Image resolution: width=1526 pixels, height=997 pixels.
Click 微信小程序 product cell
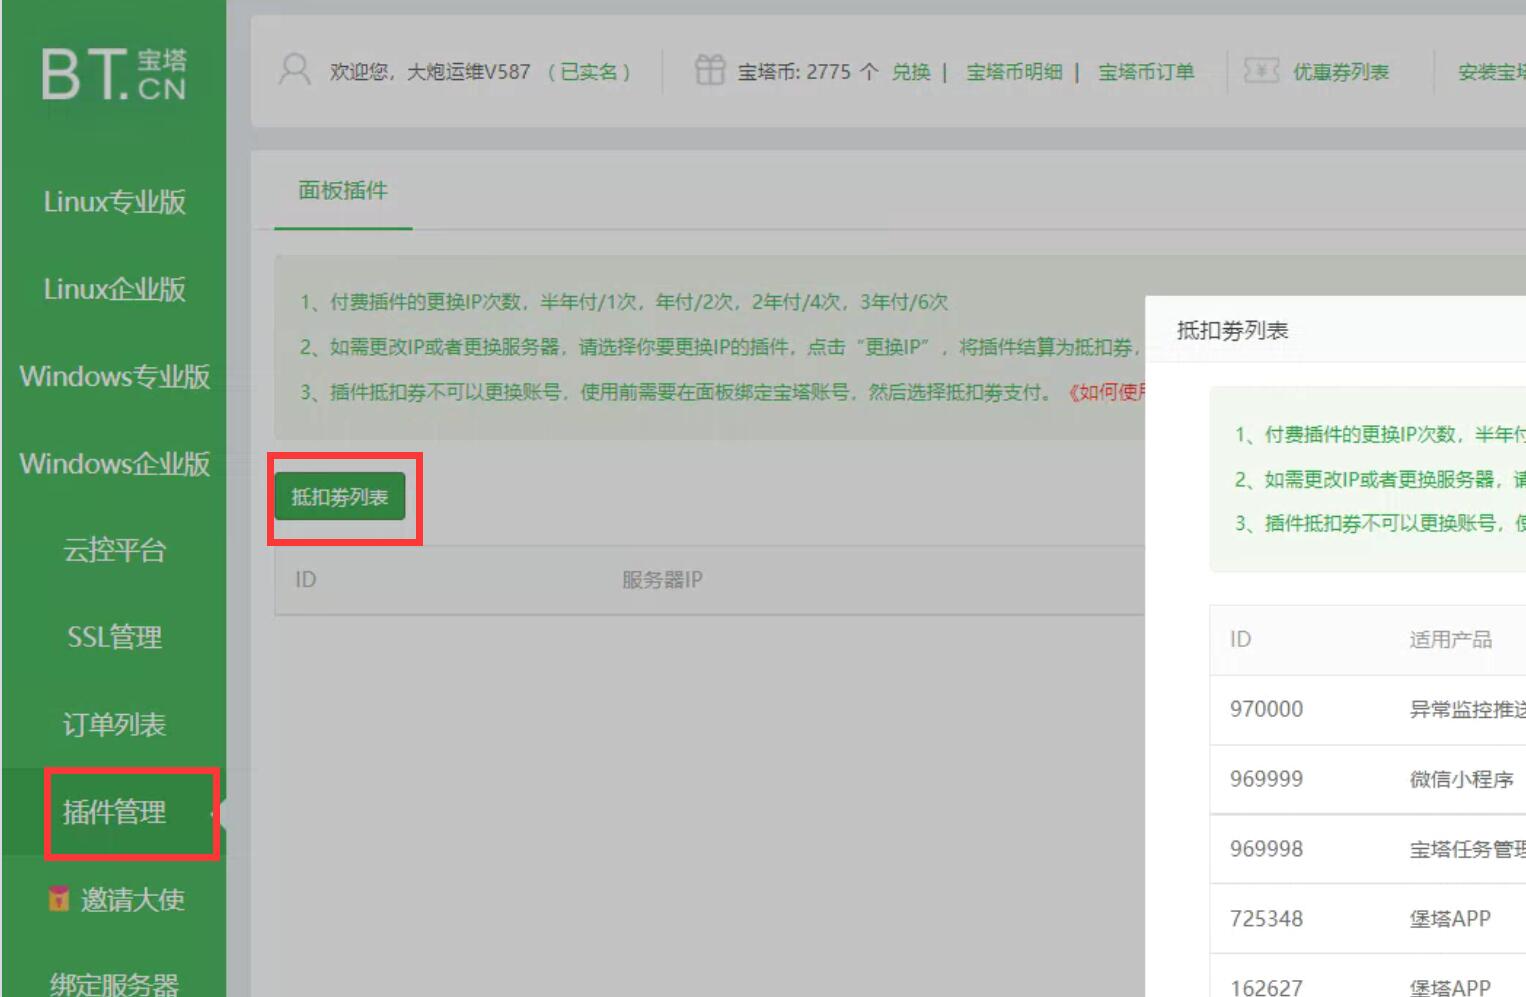point(1461,779)
